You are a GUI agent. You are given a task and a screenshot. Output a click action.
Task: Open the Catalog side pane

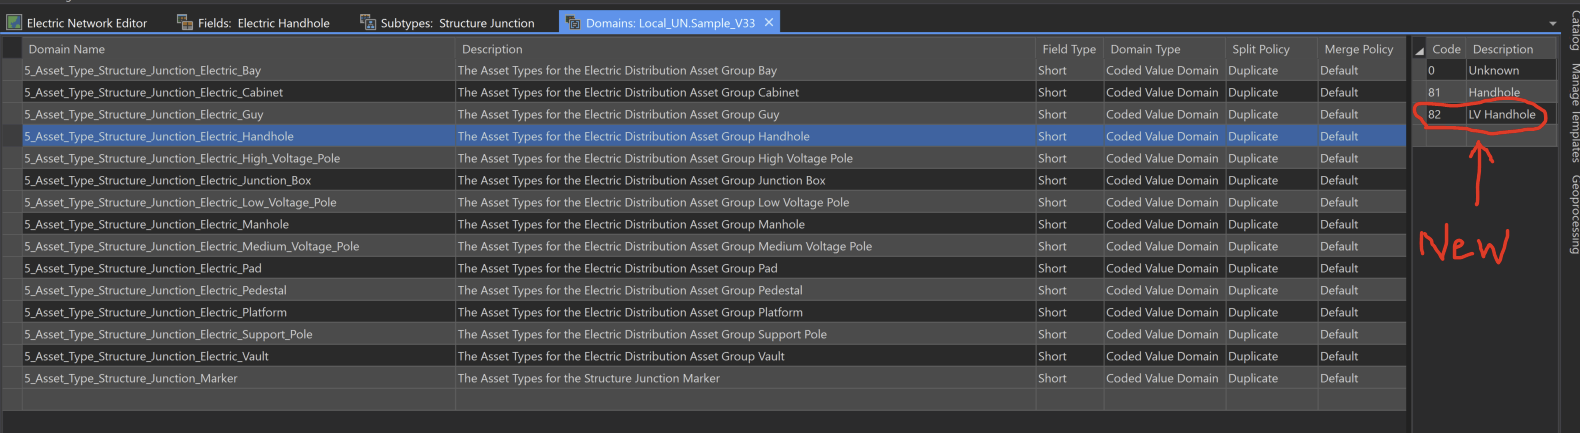1574,30
